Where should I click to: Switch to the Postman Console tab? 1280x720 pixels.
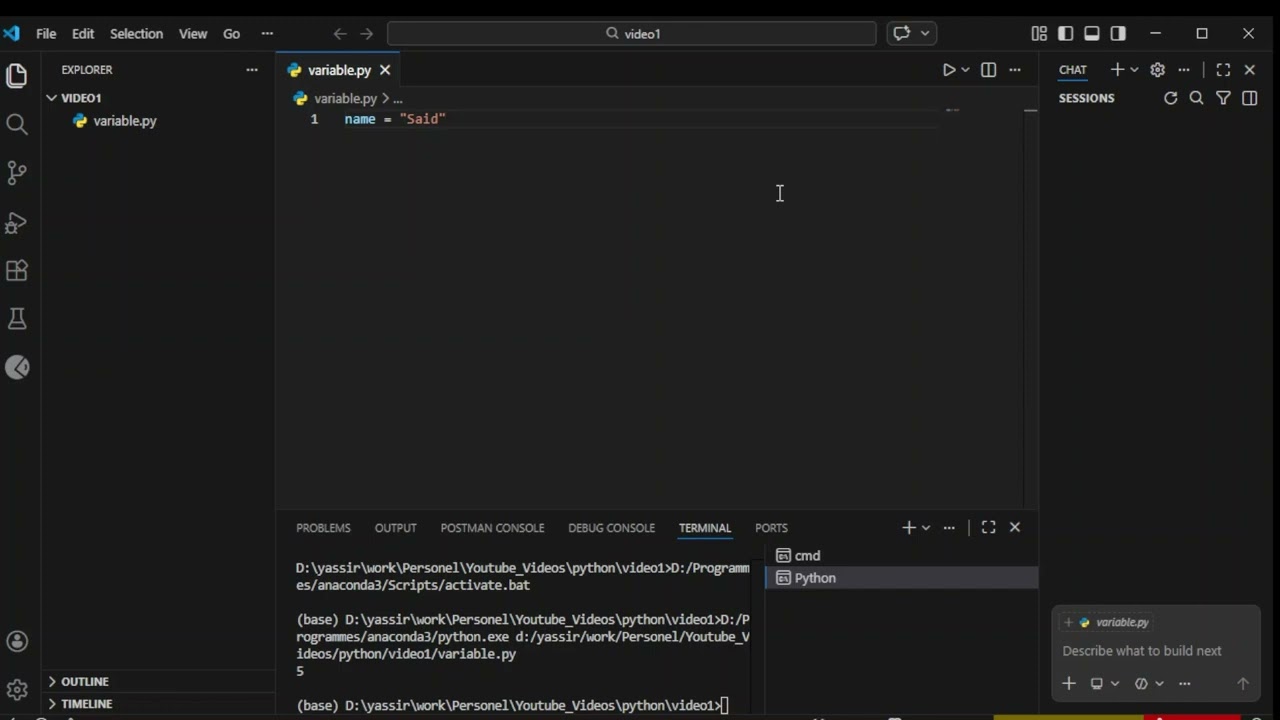tap(492, 528)
